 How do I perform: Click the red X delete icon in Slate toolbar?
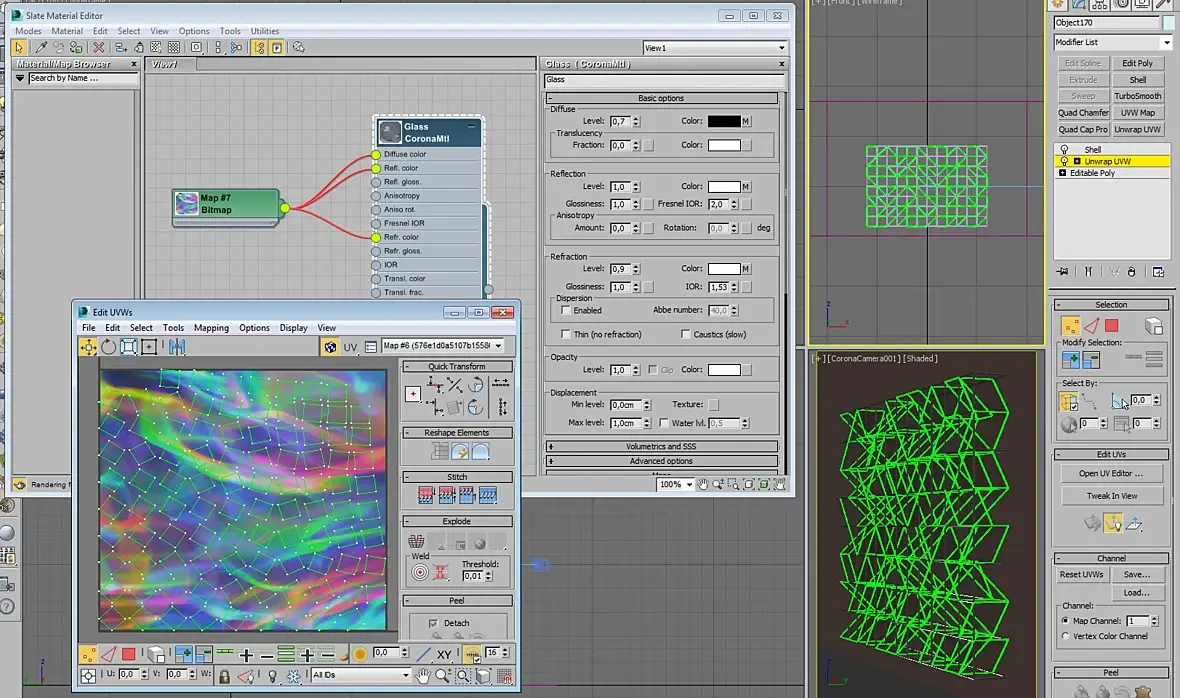[x=98, y=47]
